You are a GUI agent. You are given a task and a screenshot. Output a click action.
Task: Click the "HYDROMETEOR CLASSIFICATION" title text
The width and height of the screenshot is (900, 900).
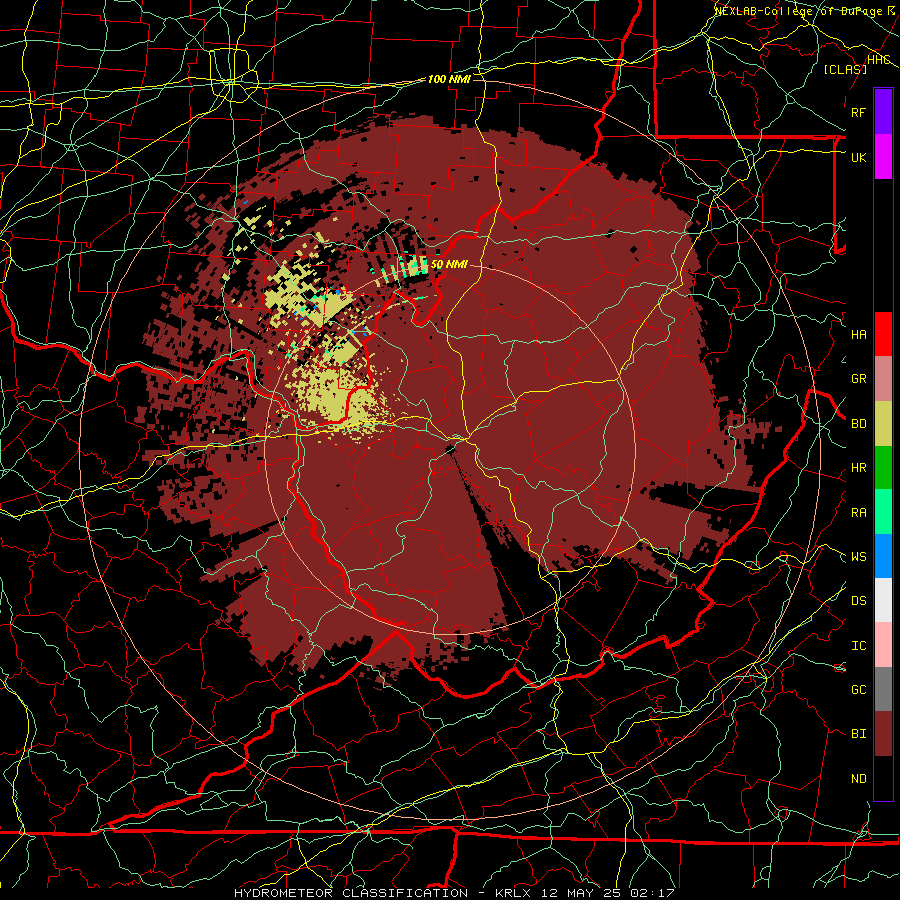point(351,893)
